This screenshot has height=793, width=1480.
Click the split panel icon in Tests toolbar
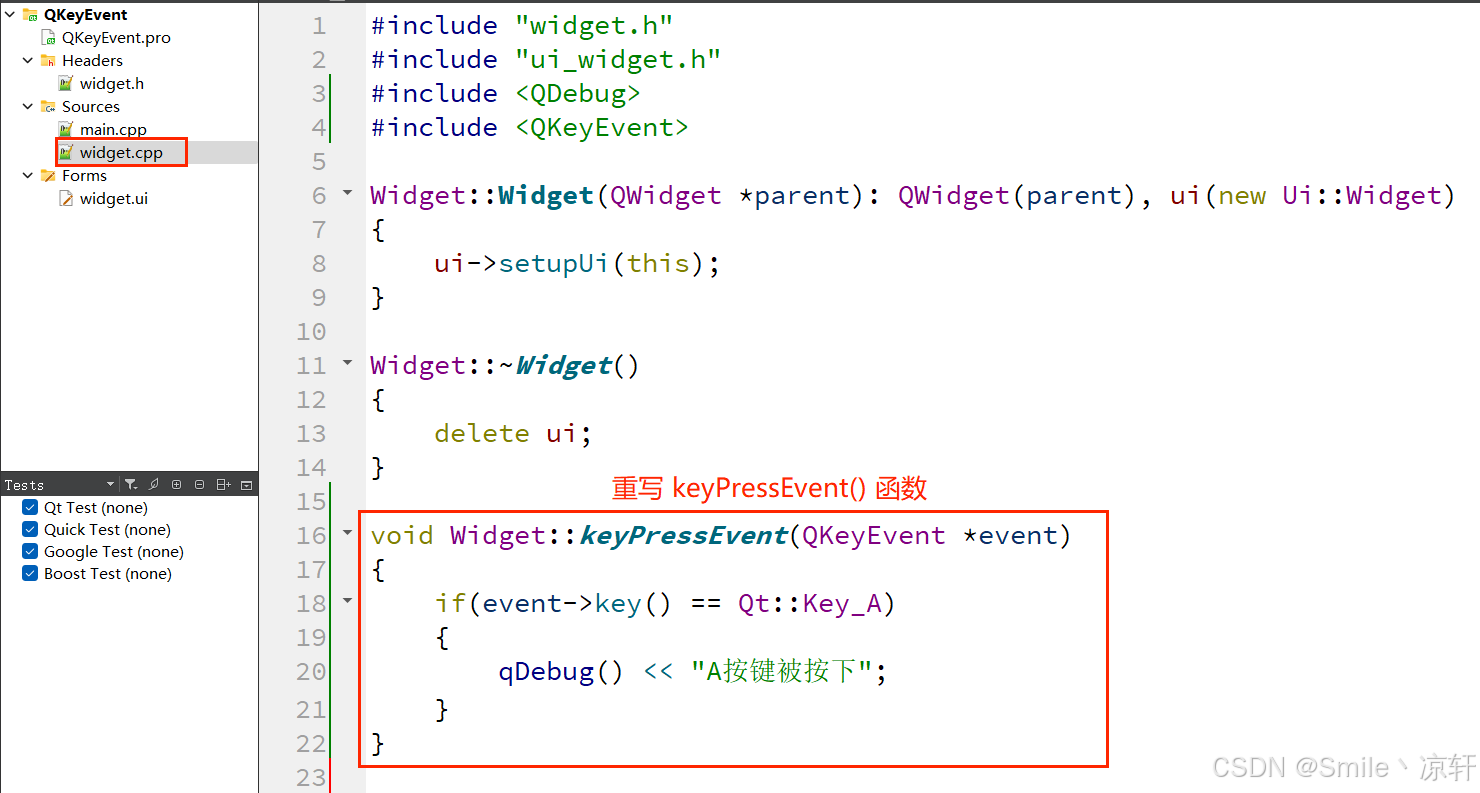pos(223,485)
